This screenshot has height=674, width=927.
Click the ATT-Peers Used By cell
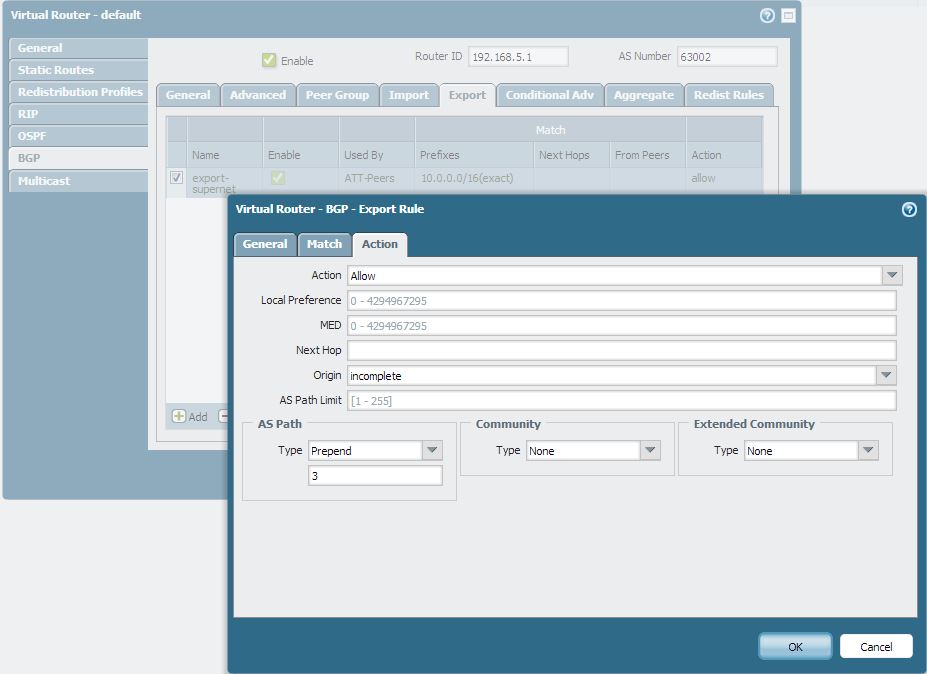coord(369,178)
